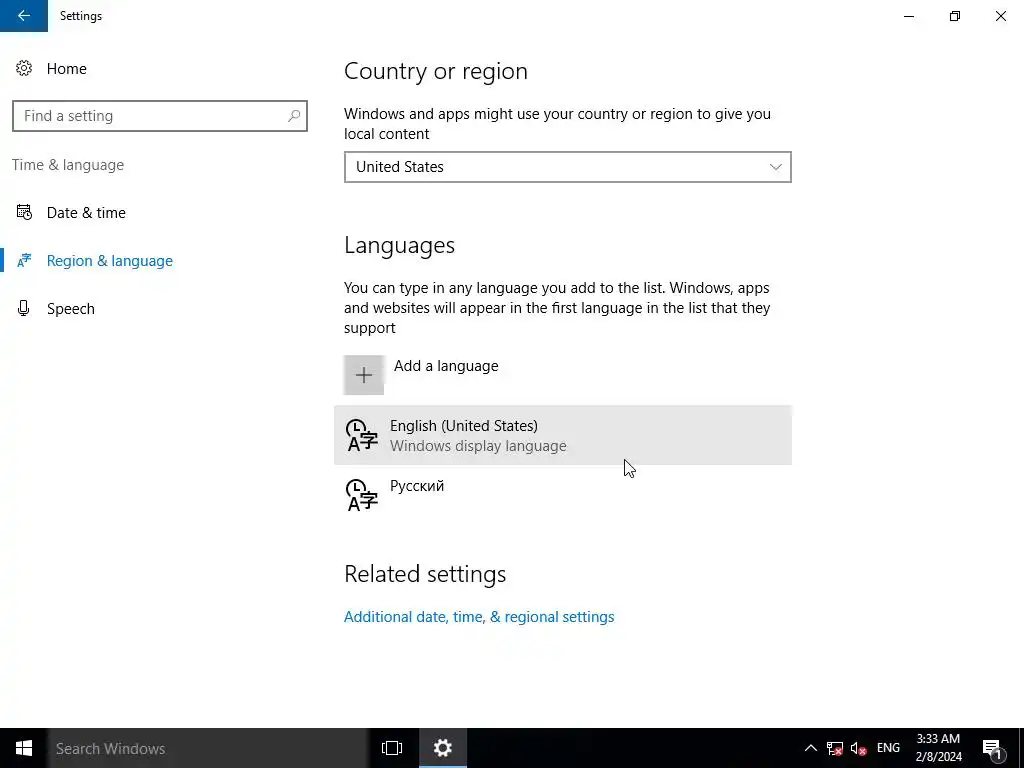Click the Find a setting search box
This screenshot has width=1024, height=768.
(159, 116)
